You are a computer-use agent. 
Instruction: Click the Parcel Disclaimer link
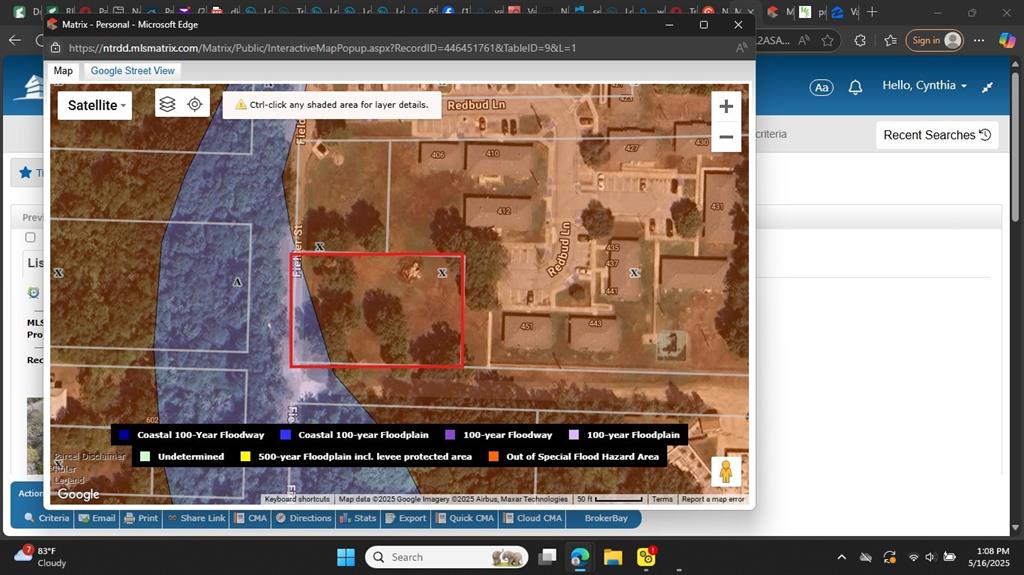(89, 456)
